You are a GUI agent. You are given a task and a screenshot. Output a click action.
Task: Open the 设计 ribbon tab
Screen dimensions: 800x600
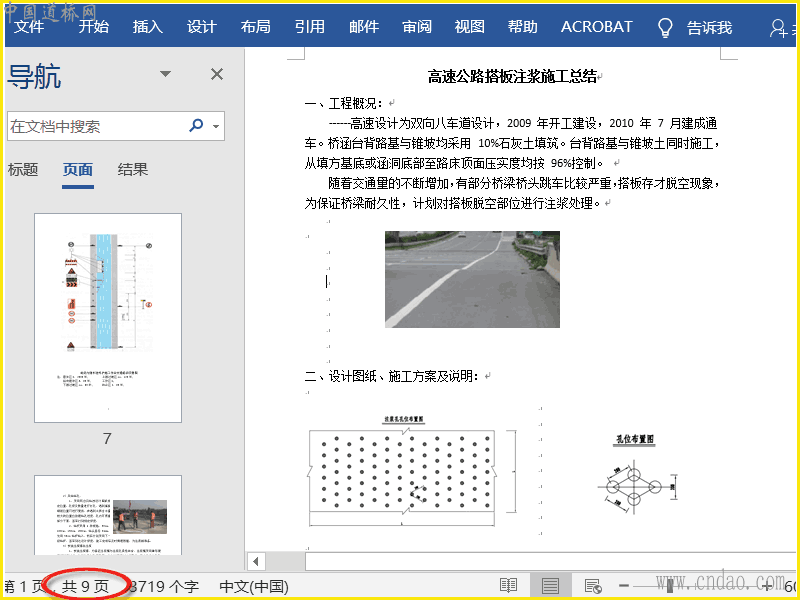pos(202,27)
